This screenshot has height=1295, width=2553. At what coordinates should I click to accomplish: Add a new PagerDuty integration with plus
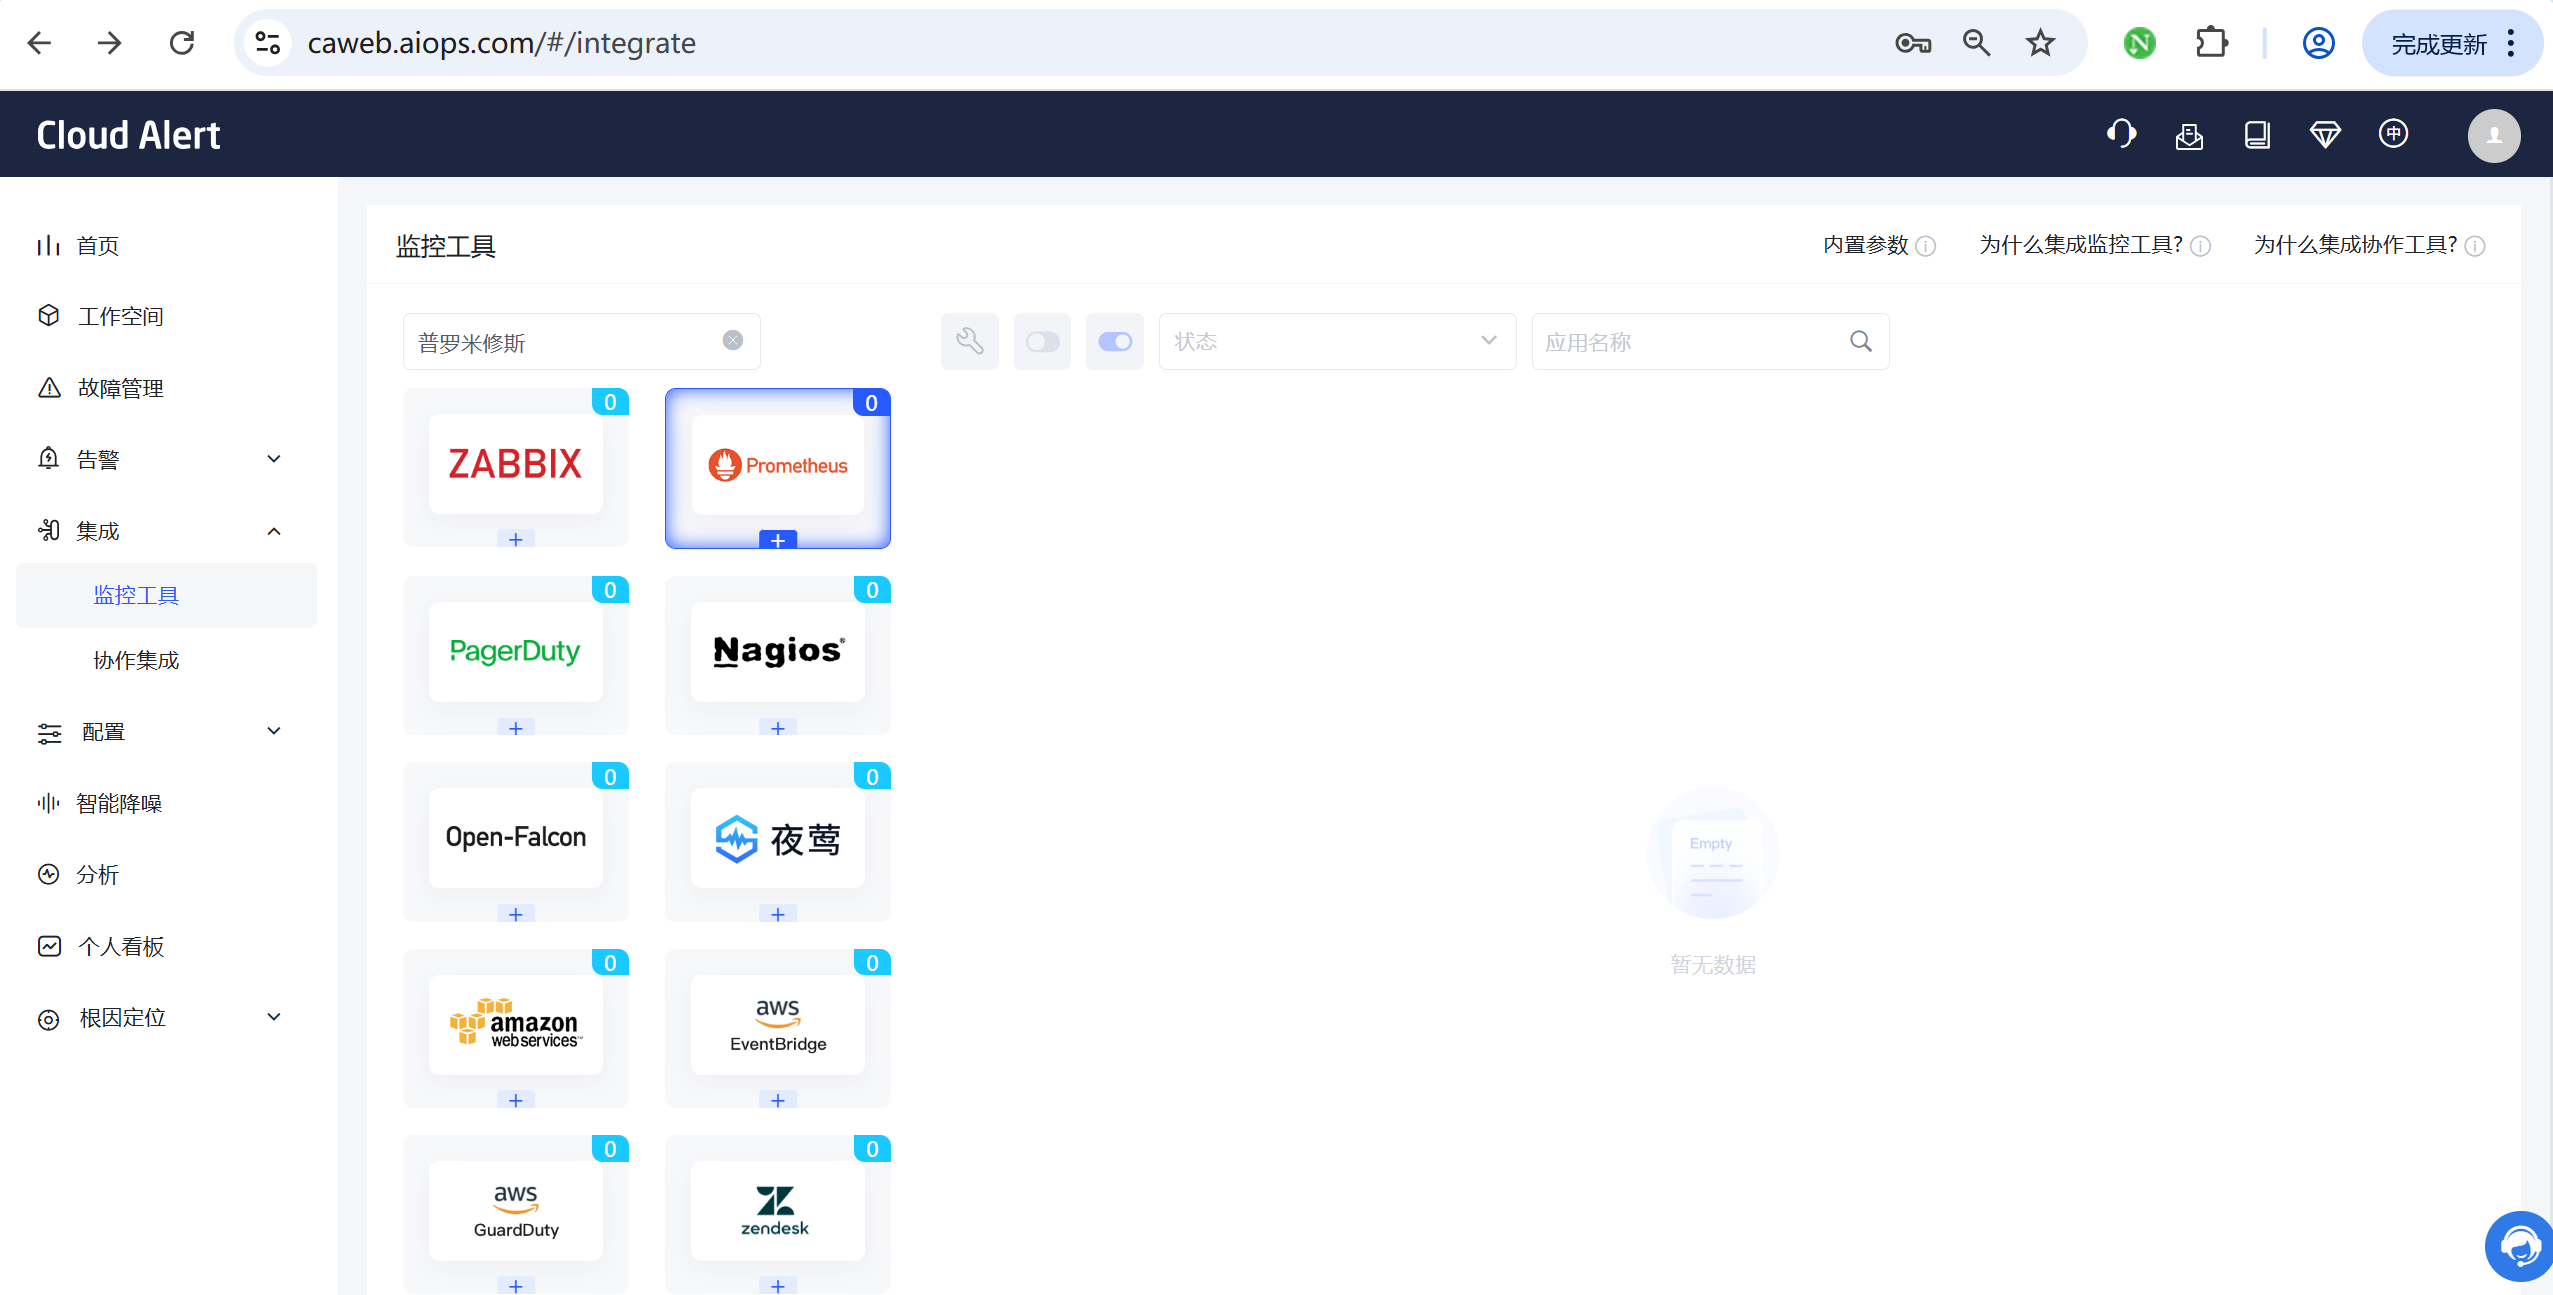(516, 728)
